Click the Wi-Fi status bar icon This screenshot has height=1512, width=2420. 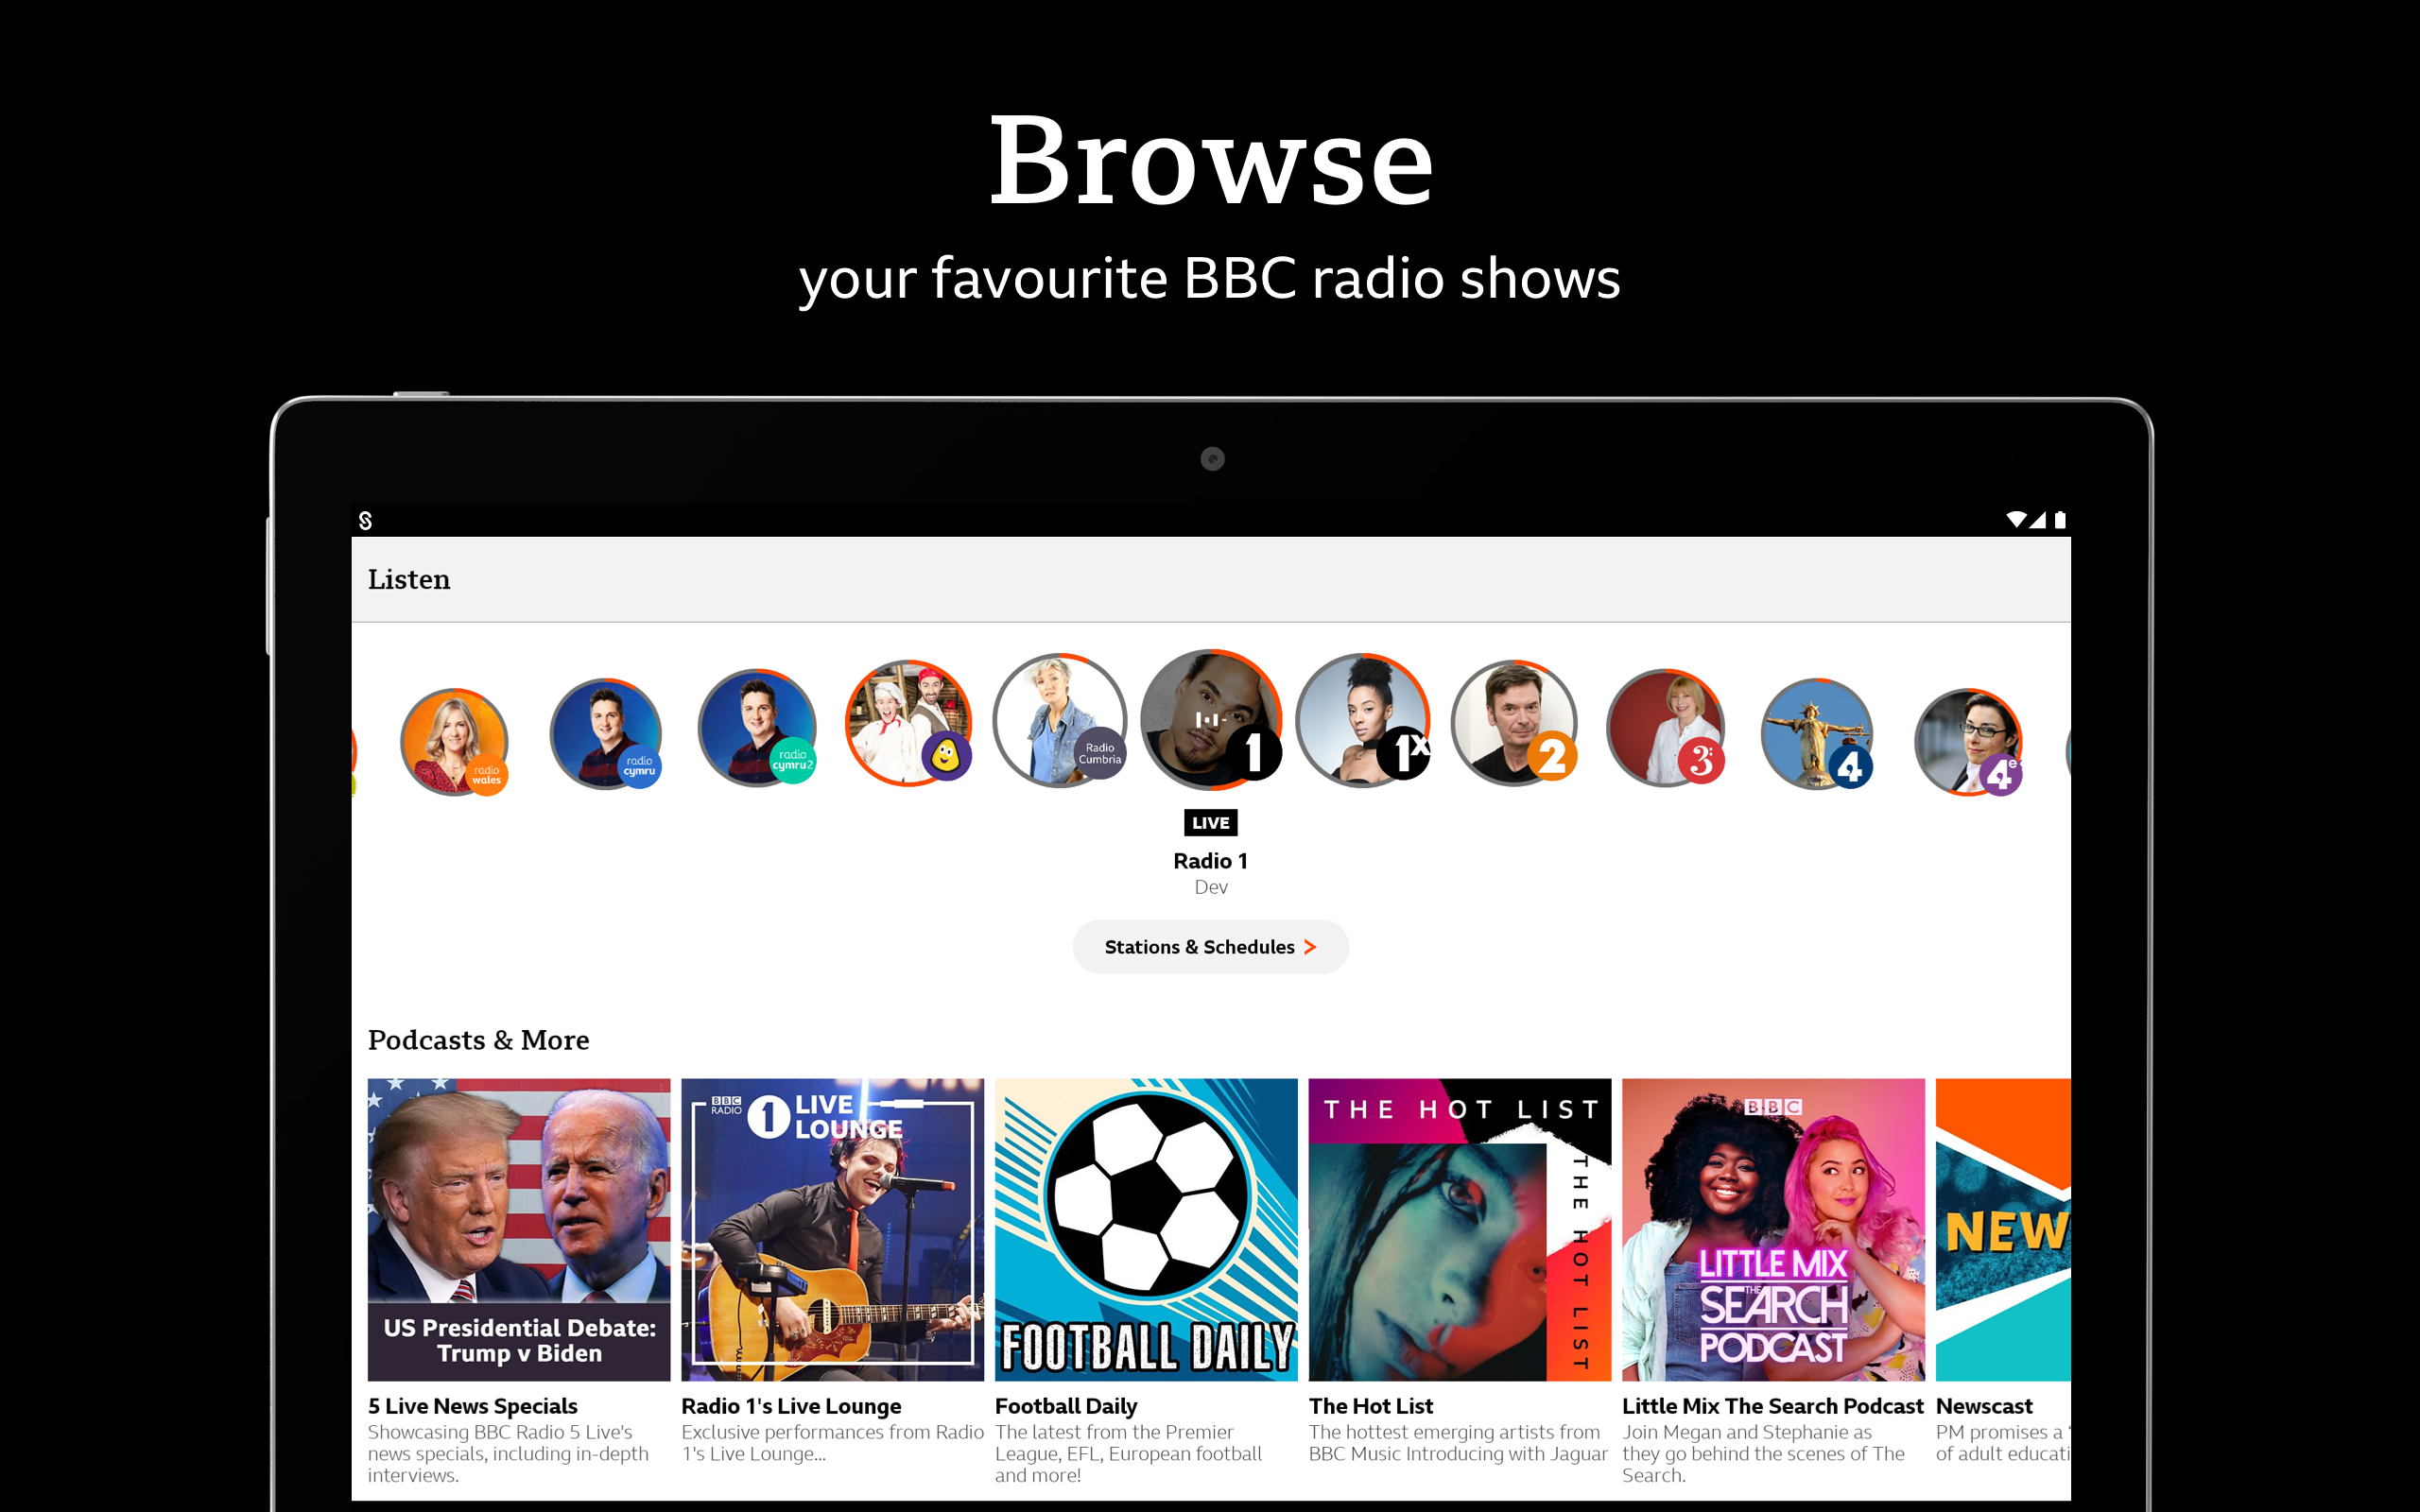[x=2016, y=519]
